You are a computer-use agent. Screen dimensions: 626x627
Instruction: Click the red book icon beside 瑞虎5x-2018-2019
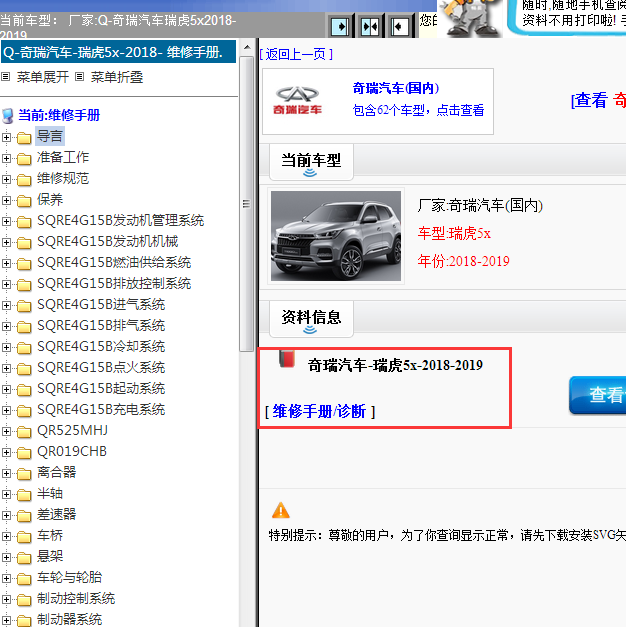point(287,359)
